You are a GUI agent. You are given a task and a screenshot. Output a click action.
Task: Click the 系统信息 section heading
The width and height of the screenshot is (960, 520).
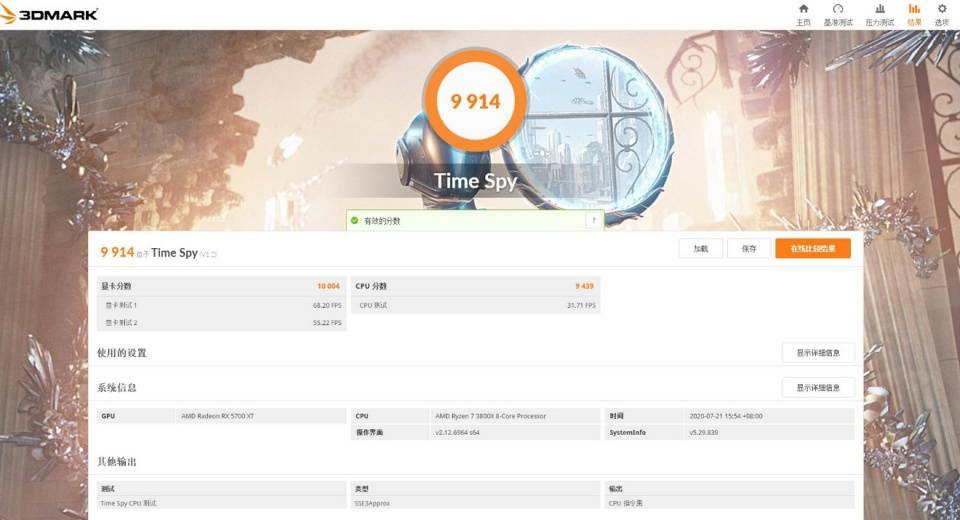pos(117,388)
